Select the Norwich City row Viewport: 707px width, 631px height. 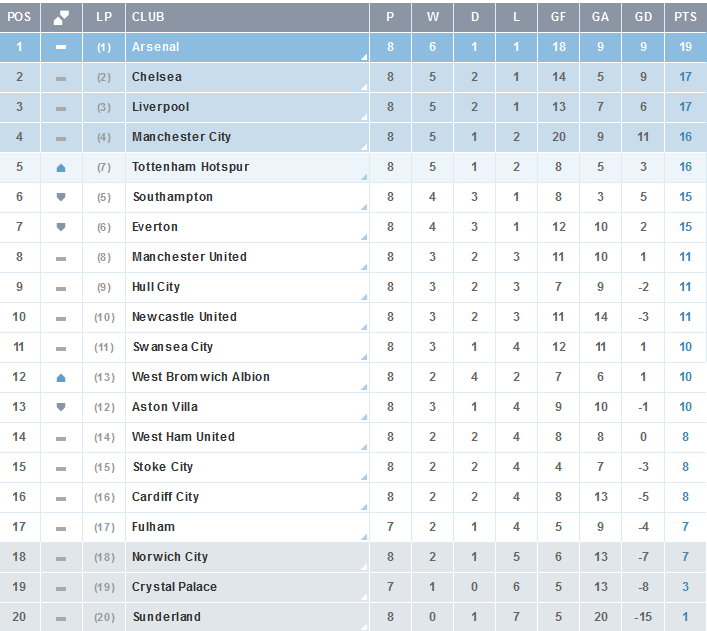tap(354, 557)
